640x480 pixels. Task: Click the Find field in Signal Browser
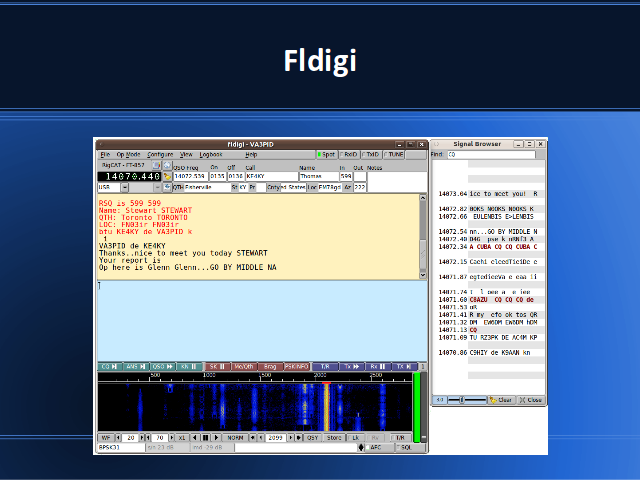pyautogui.click(x=491, y=155)
